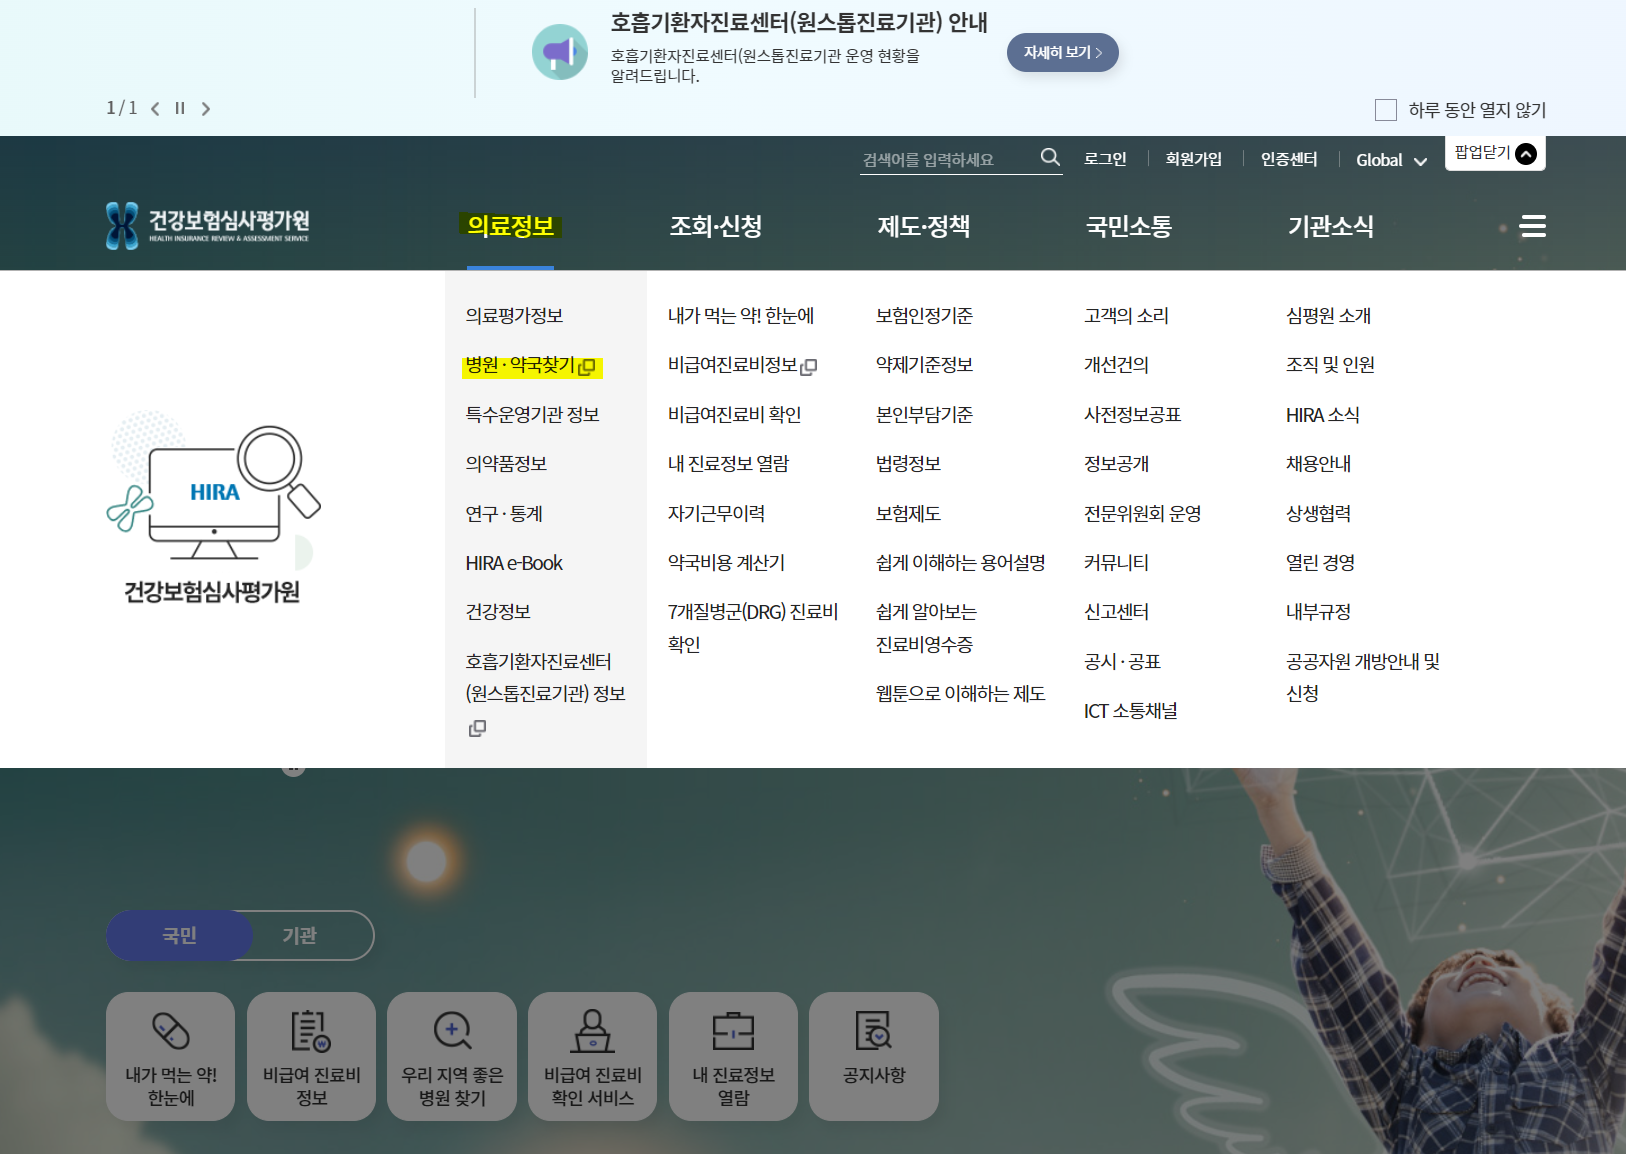The height and width of the screenshot is (1154, 1626).
Task: Click the HIRA logo to go home
Action: pyautogui.click(x=208, y=224)
